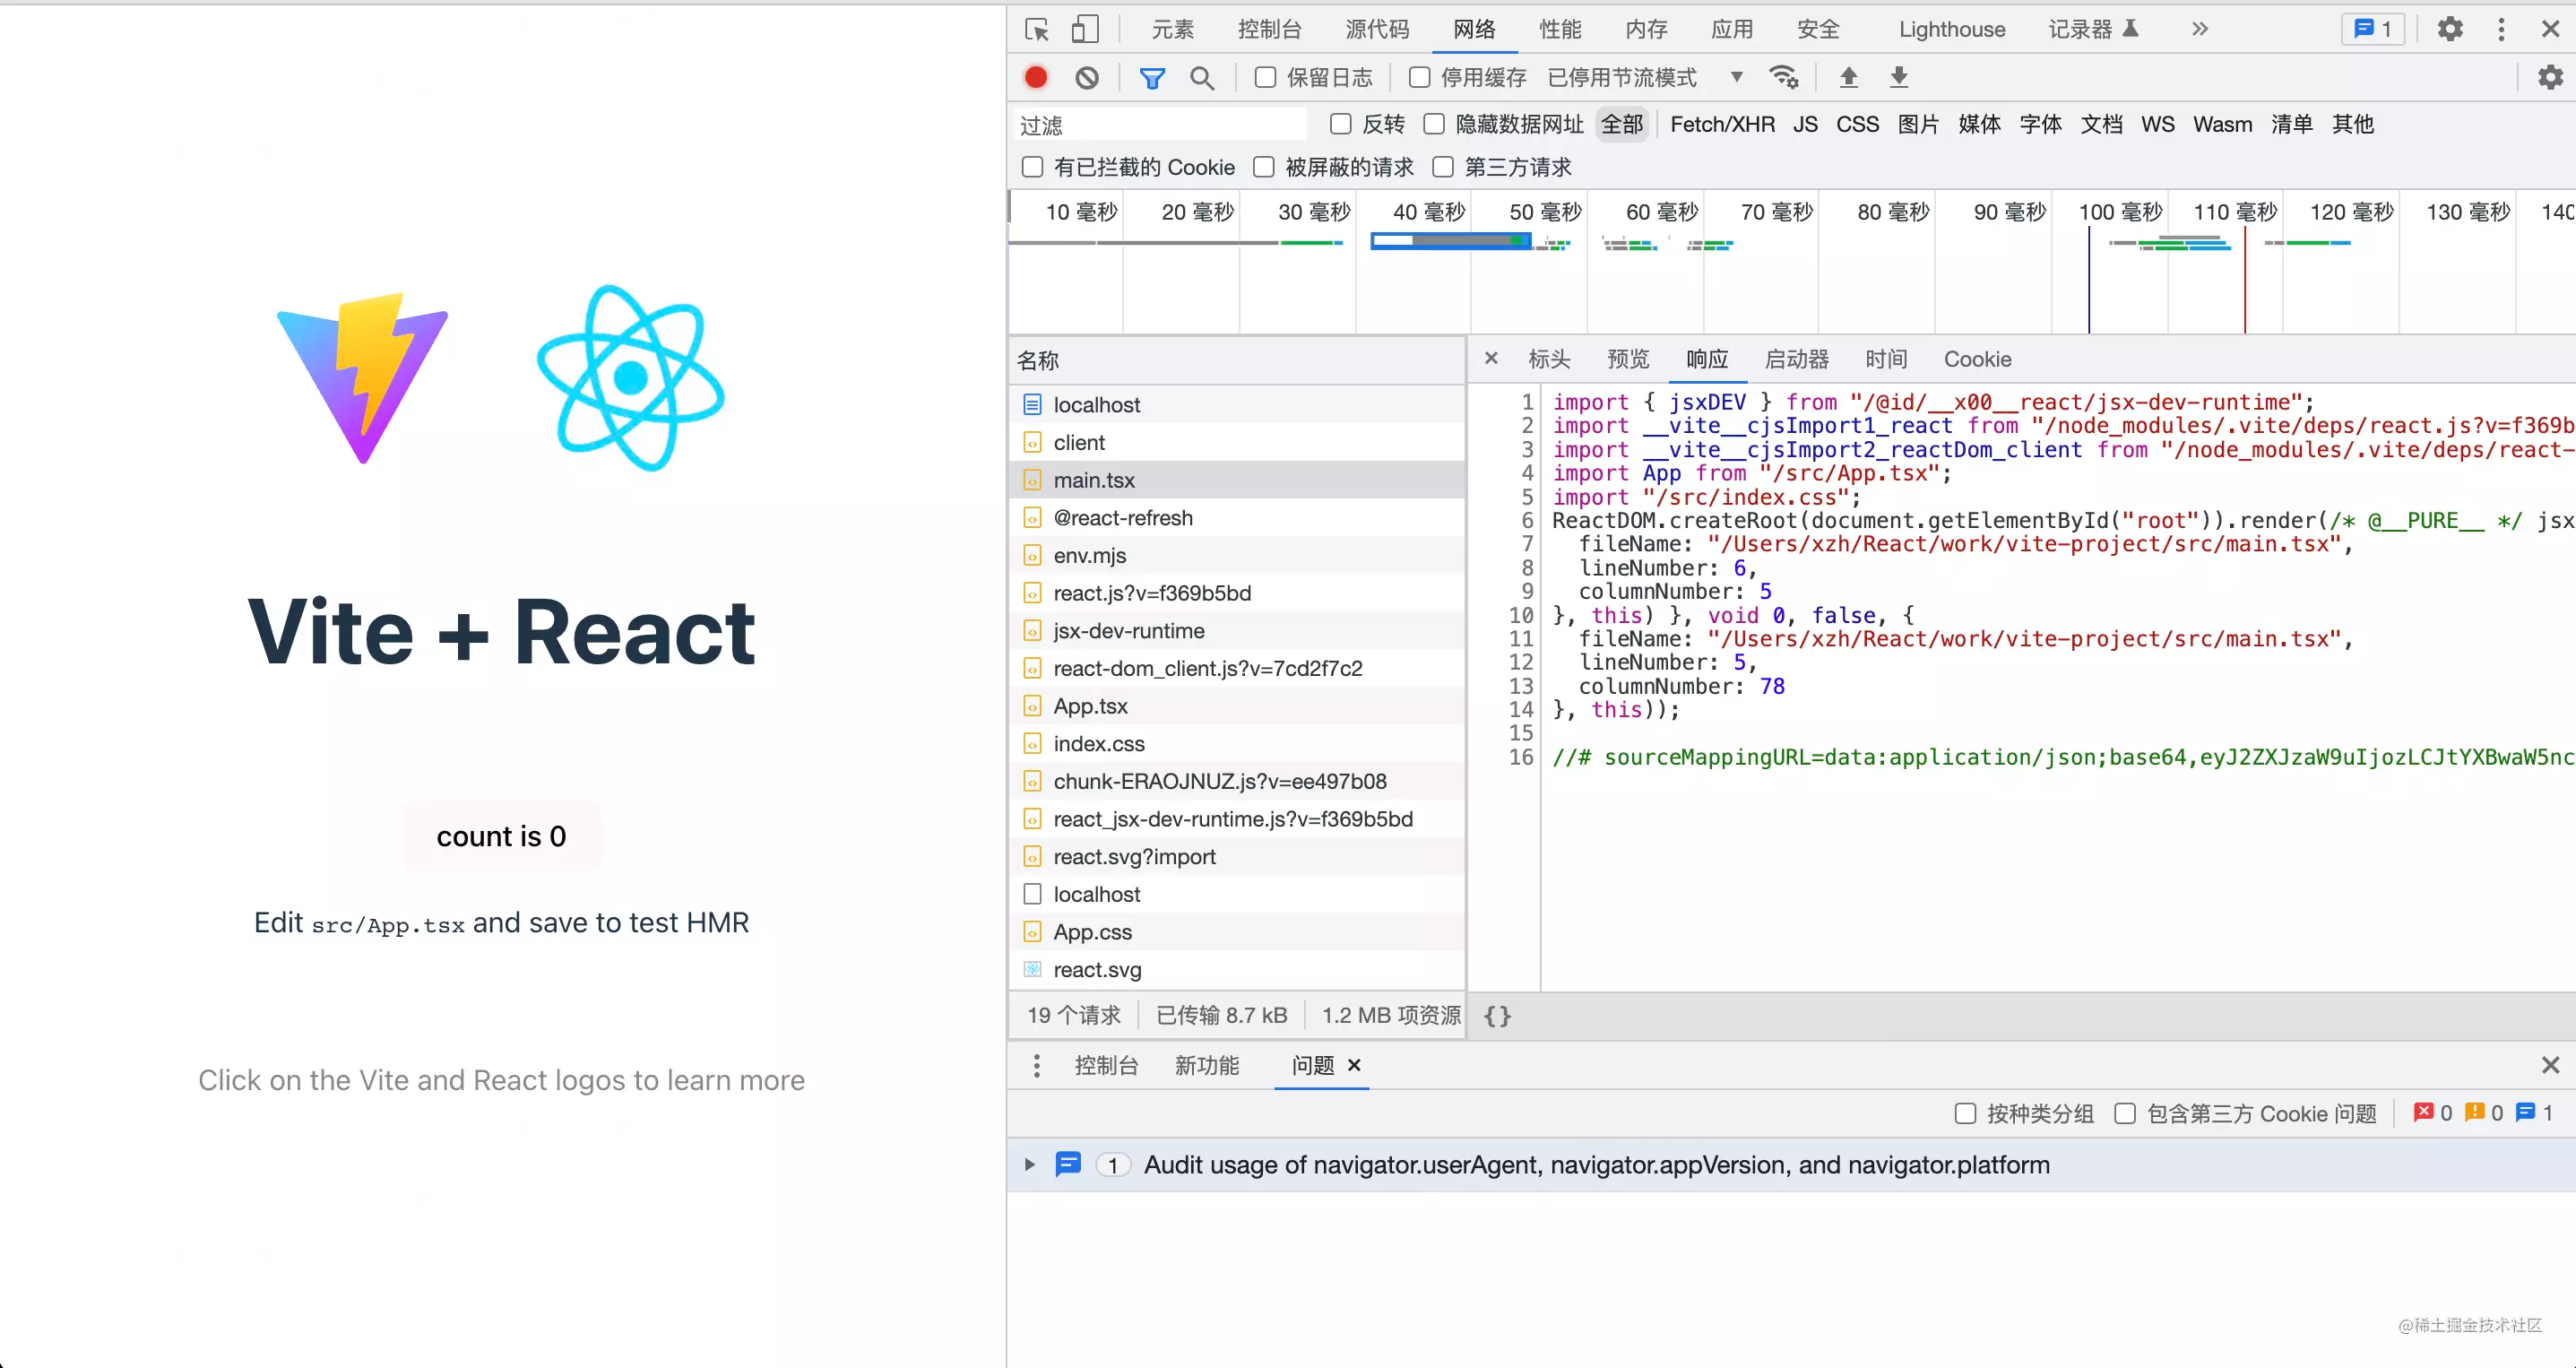Switch to 新功能 drawer tab
This screenshot has width=2576, height=1368.
point(1207,1065)
